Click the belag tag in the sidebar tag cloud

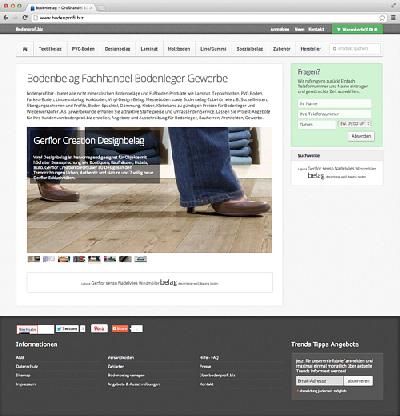point(316,176)
